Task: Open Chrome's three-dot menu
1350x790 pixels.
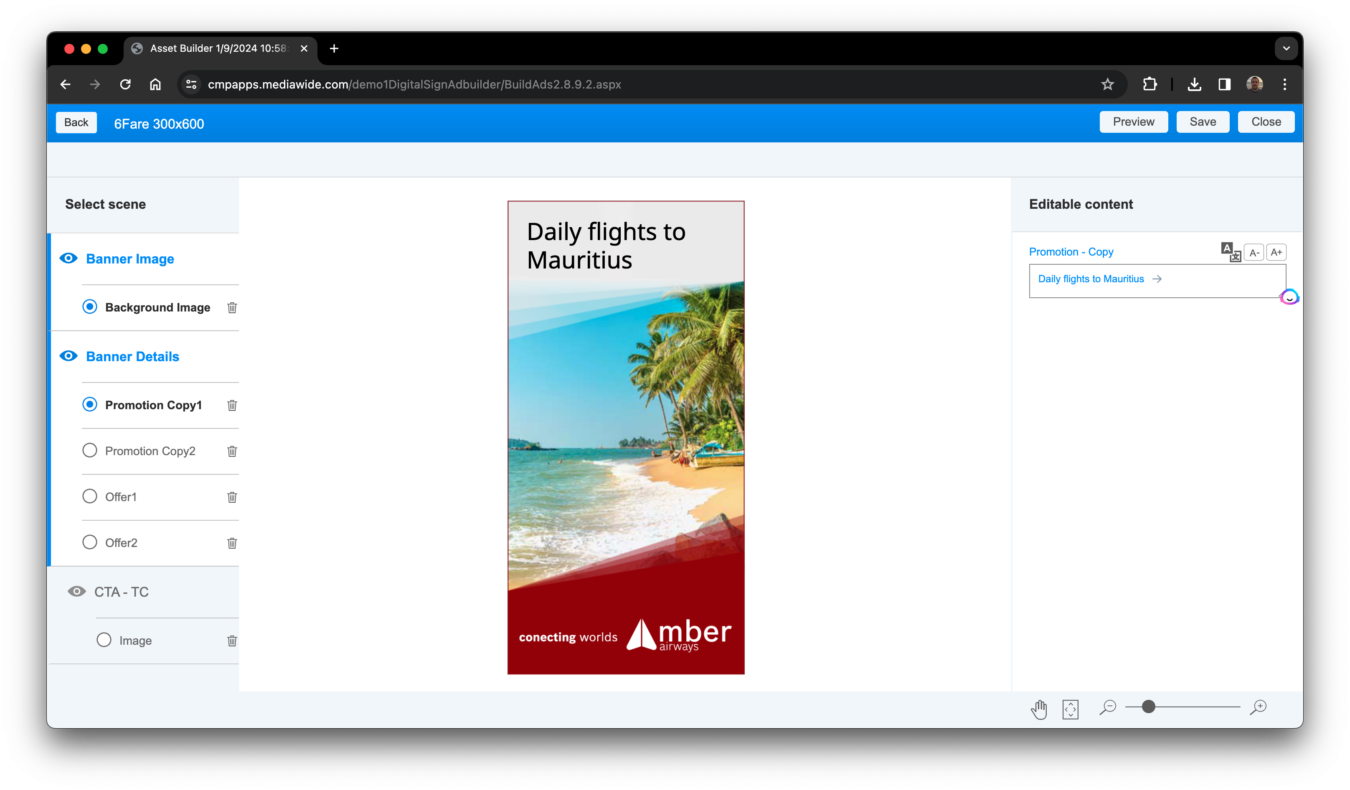Action: (x=1285, y=84)
